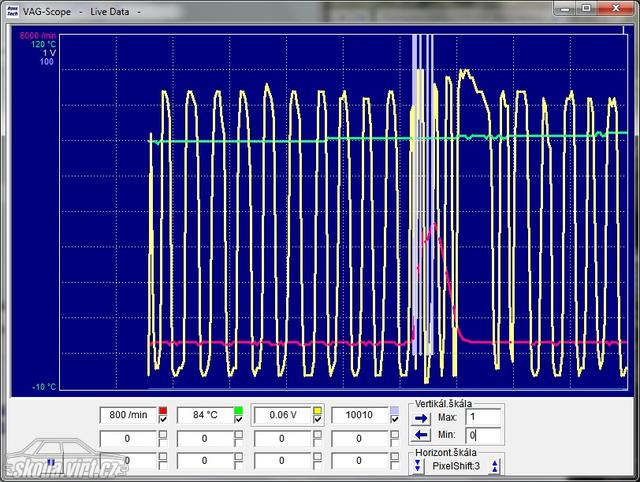Image resolution: width=640 pixels, height=482 pixels.
Task: Click the left arrow beside Min
Action: 421,435
